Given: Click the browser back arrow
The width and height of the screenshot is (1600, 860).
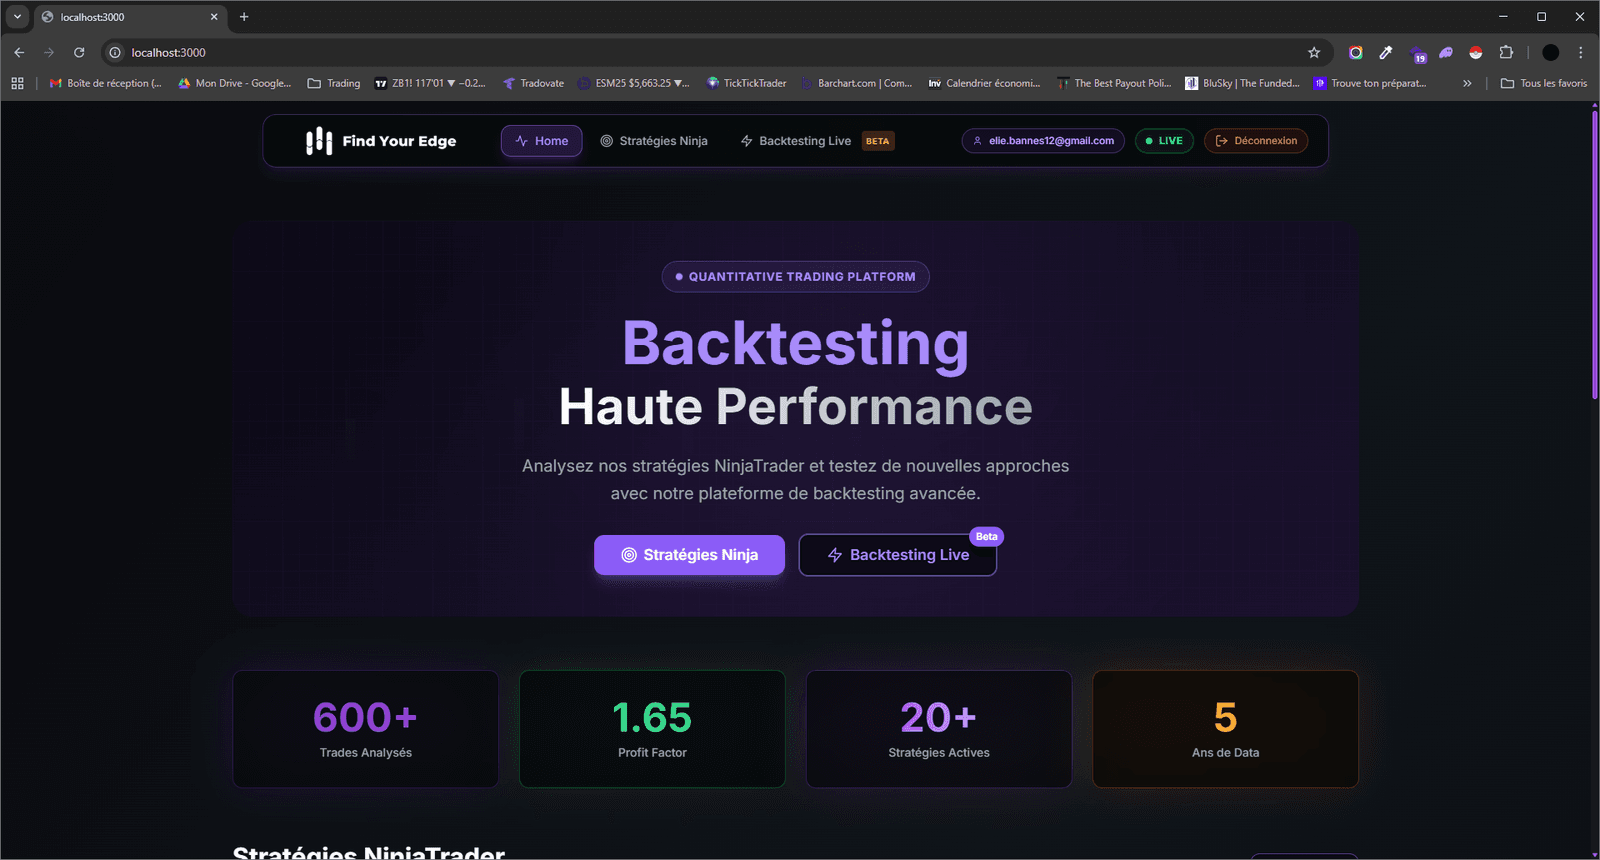Looking at the screenshot, I should tap(19, 53).
